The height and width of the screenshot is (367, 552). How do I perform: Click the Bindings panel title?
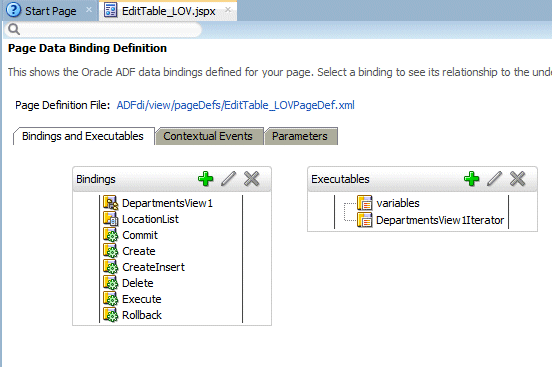(96, 179)
